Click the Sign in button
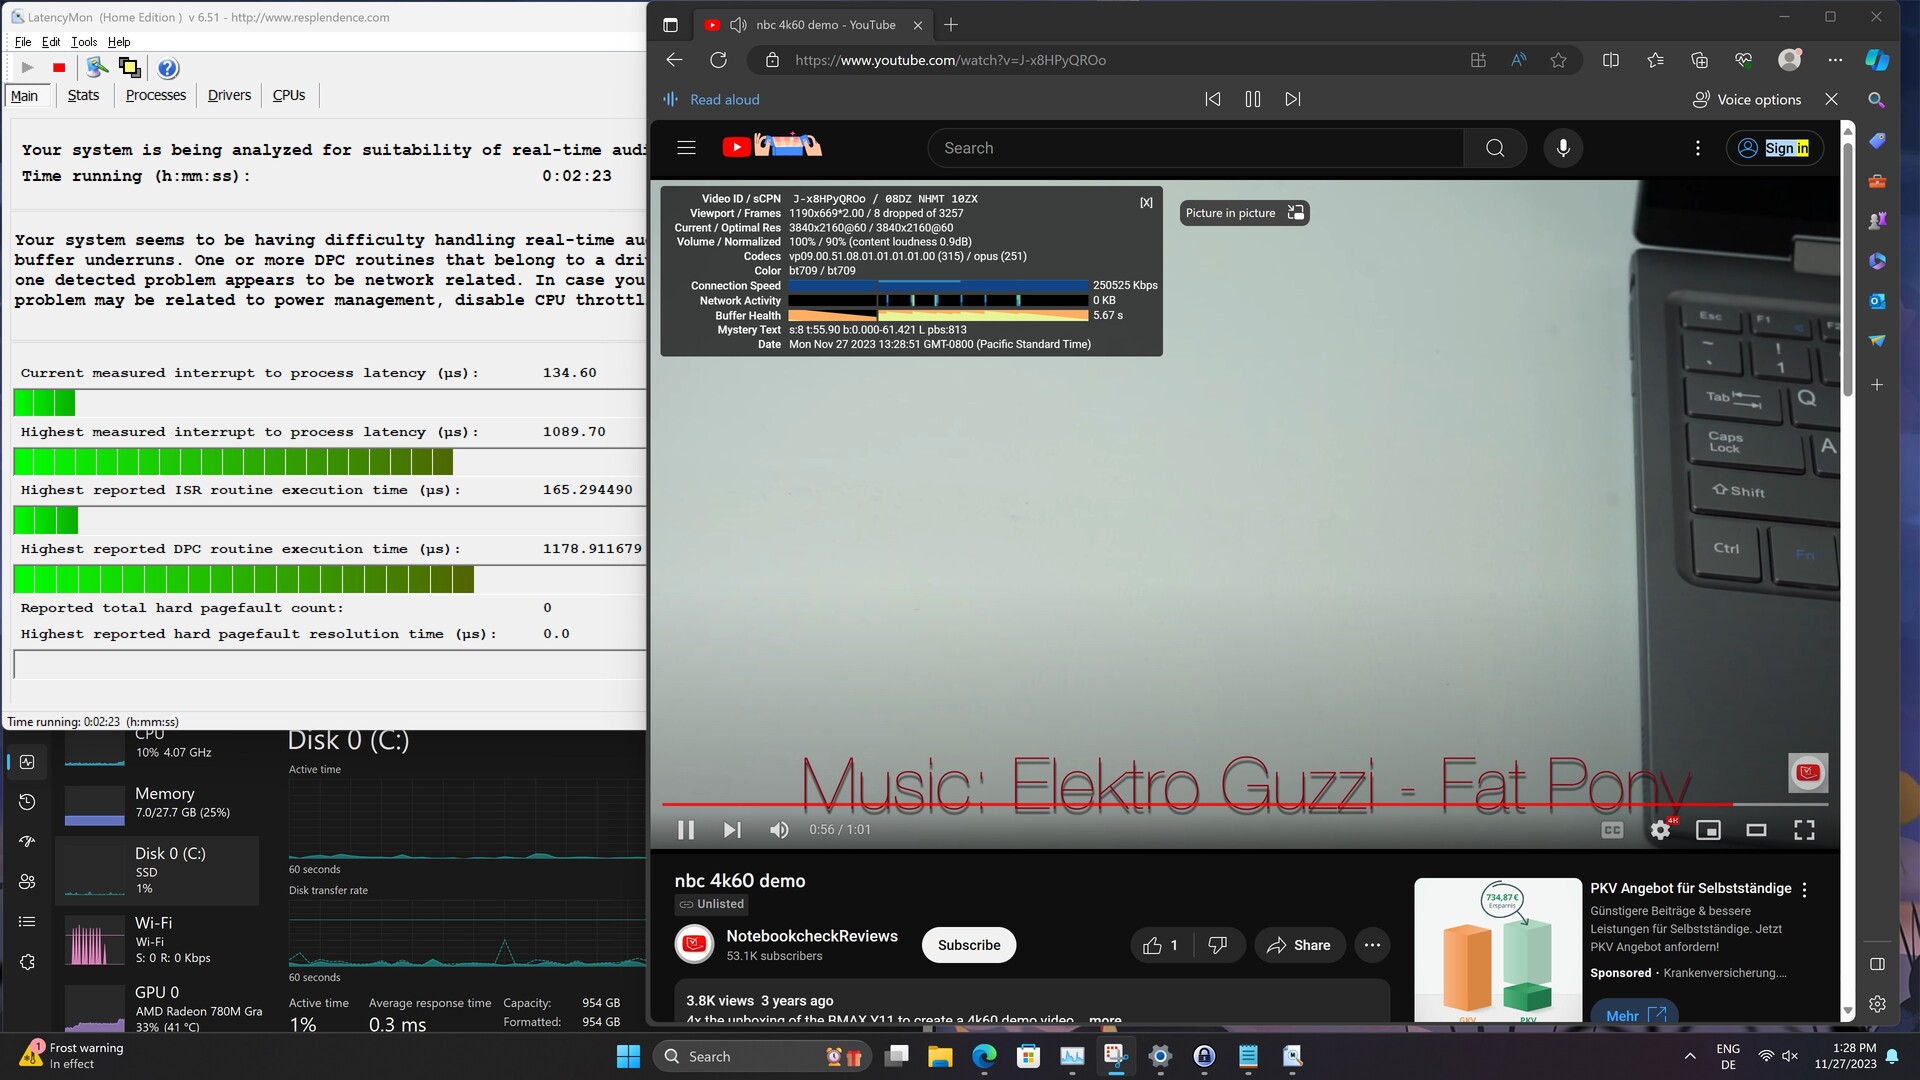 click(x=1774, y=148)
